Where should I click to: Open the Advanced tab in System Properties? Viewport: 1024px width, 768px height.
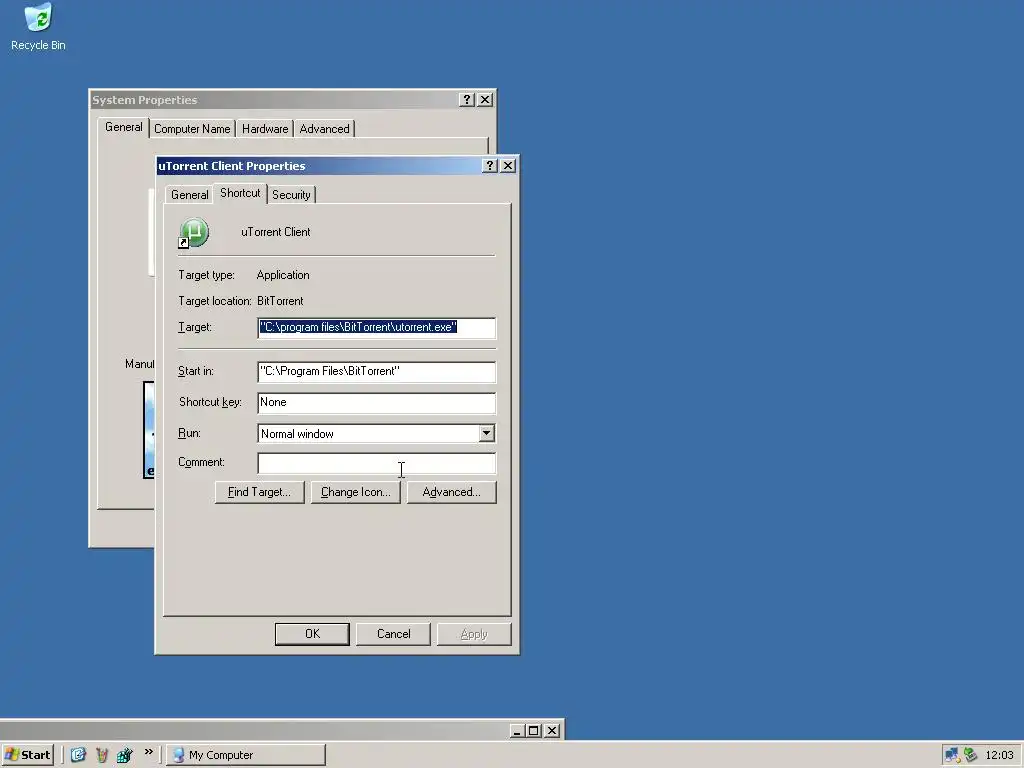point(325,129)
